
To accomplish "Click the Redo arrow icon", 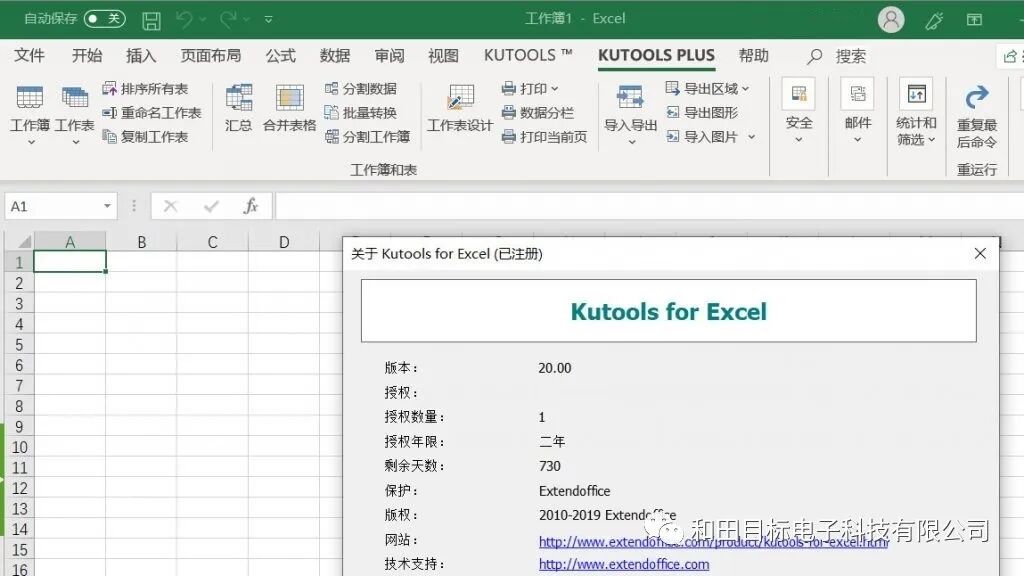I will click(228, 20).
